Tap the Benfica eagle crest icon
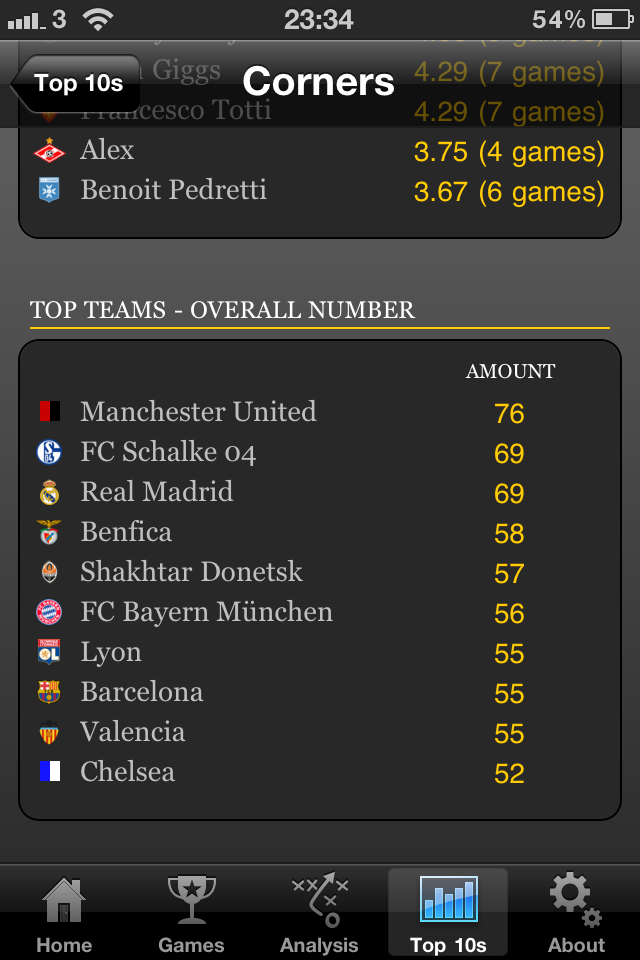Viewport: 640px width, 960px height. click(49, 532)
